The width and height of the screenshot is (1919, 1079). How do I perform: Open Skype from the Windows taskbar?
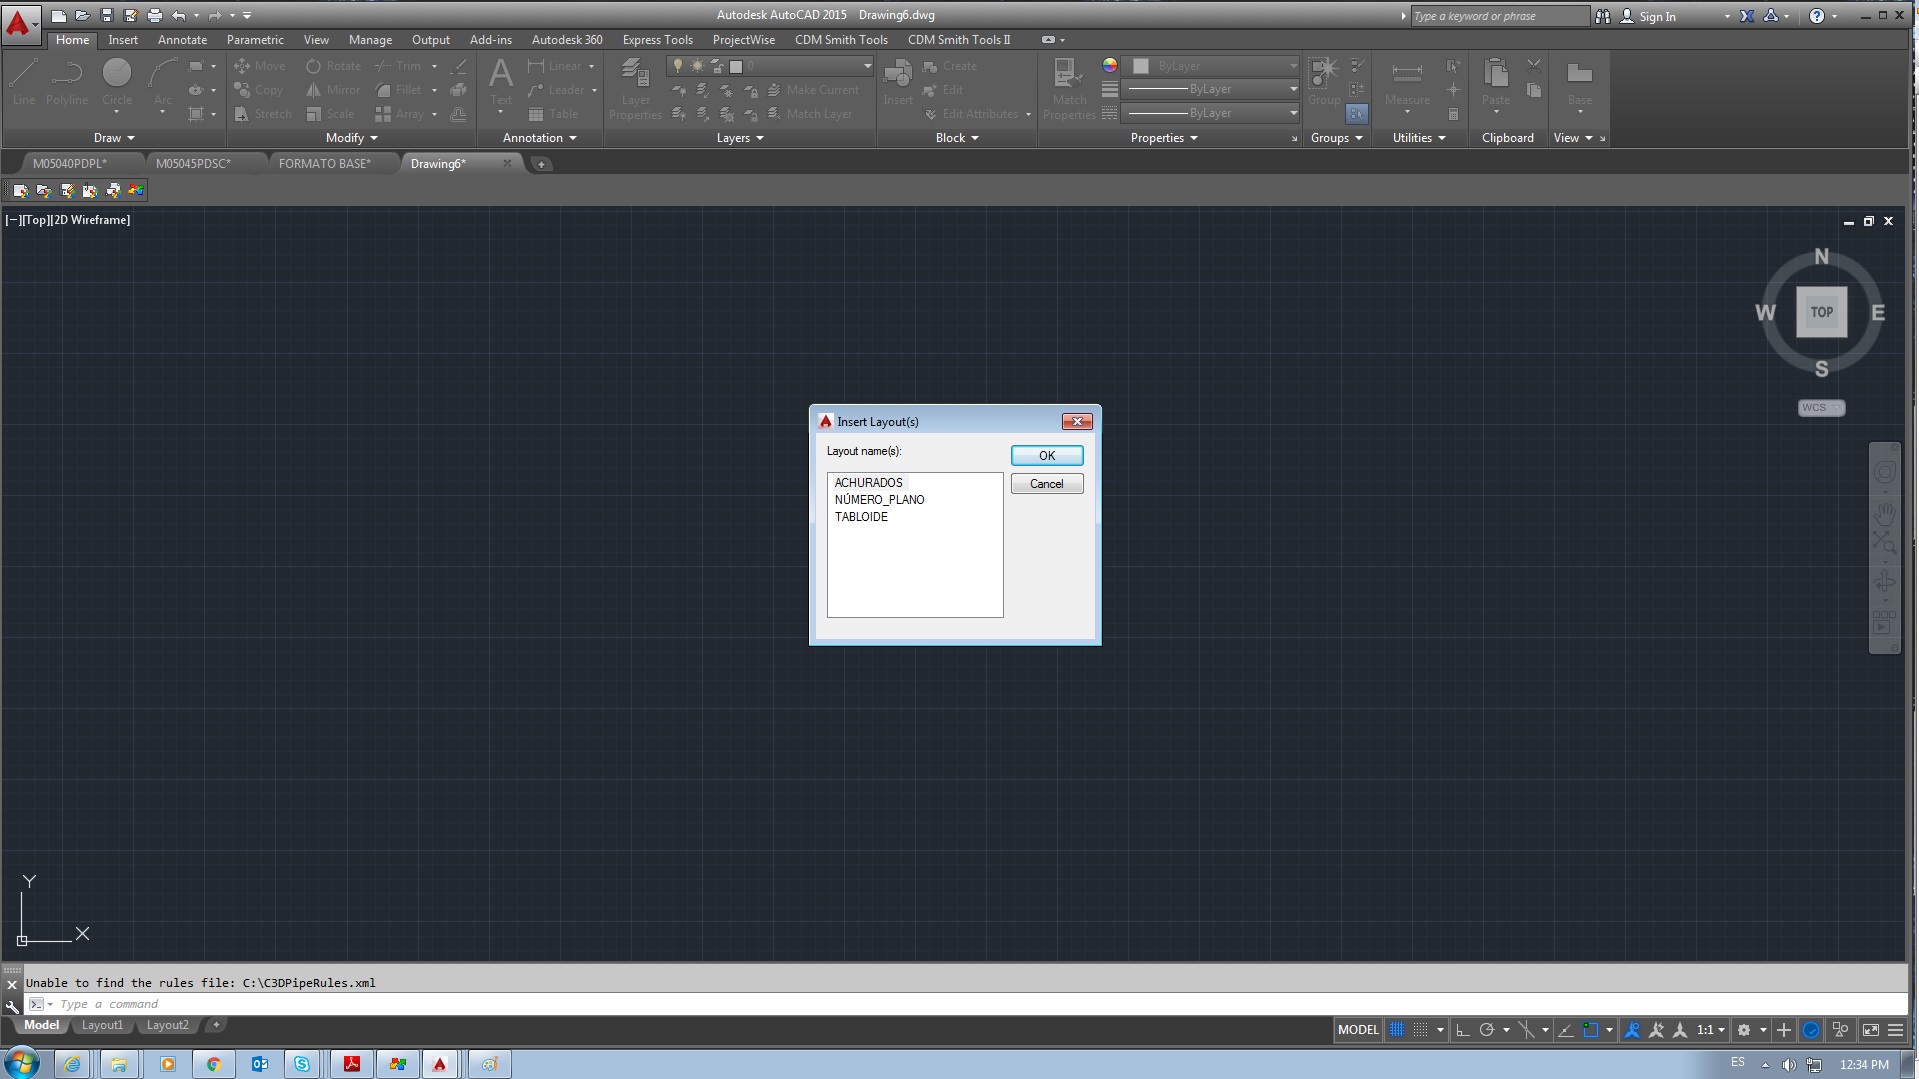point(302,1064)
